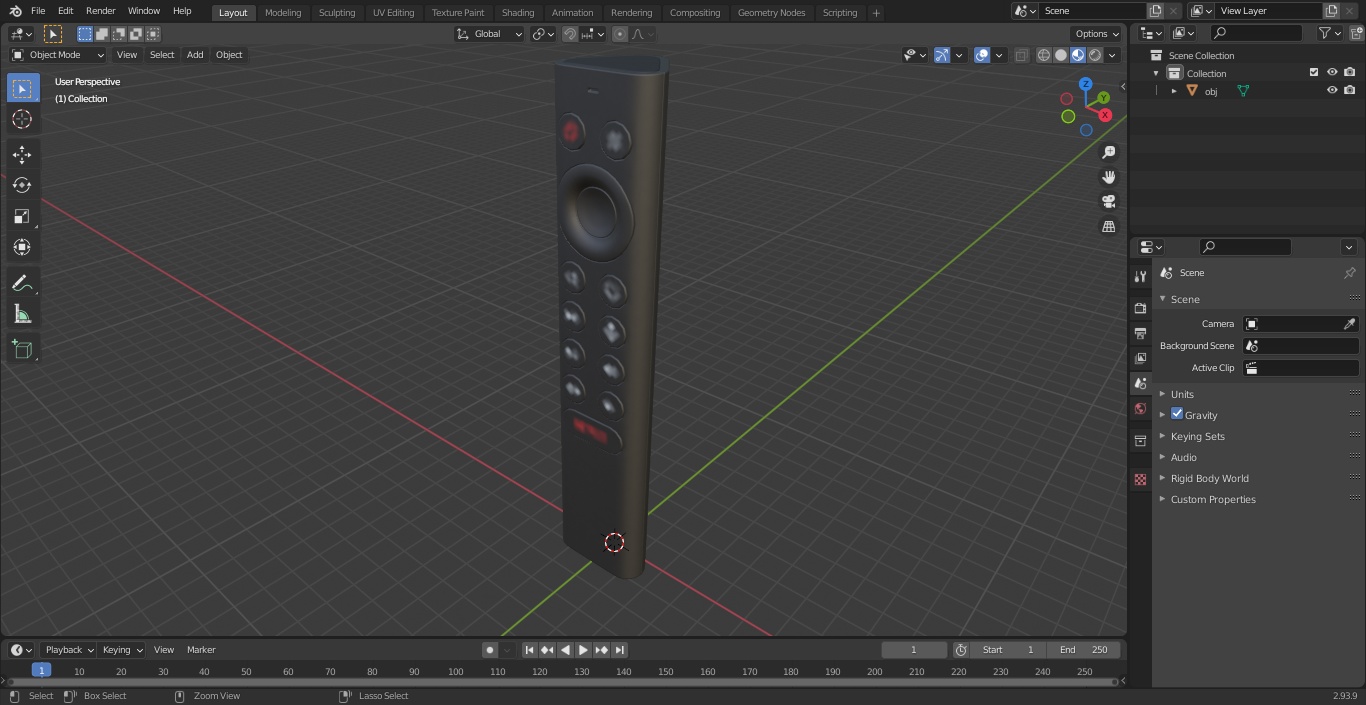The image size is (1366, 705).
Task: Add a new workspace with plus button
Action: (x=876, y=12)
